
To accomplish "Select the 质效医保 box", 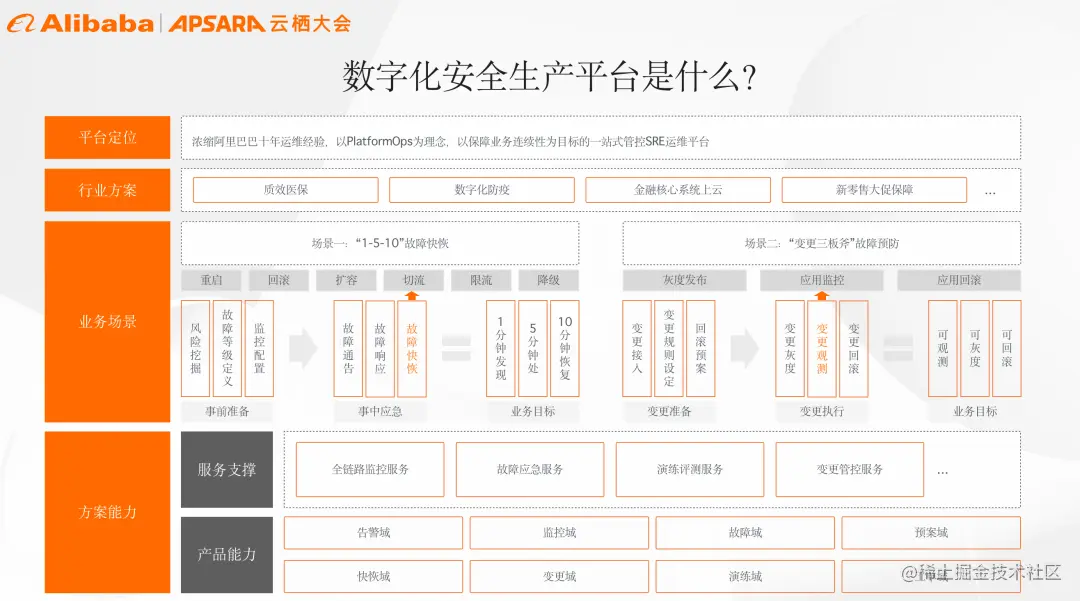I will point(286,190).
